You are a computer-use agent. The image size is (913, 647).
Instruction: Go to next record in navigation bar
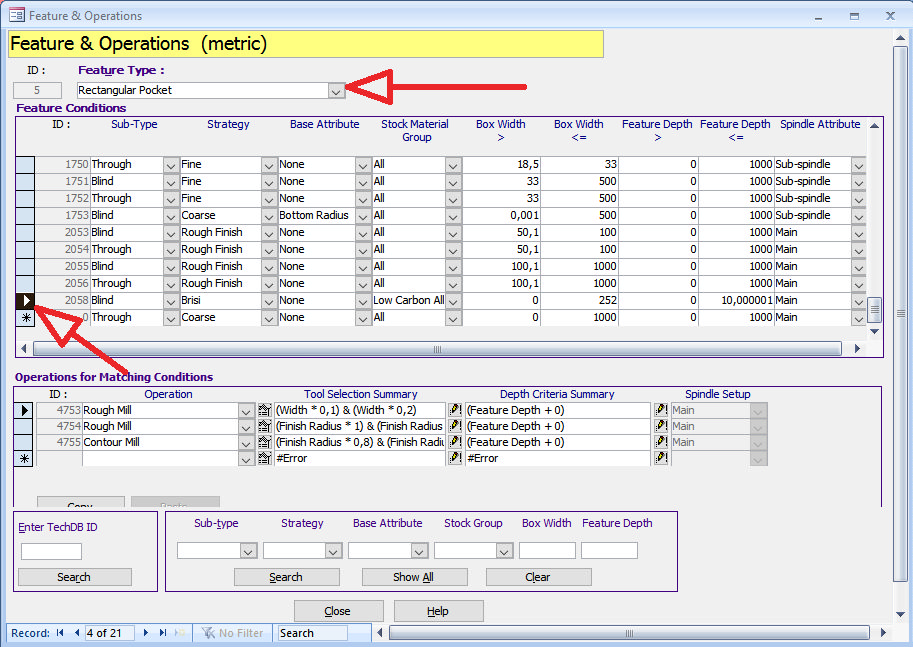click(146, 633)
